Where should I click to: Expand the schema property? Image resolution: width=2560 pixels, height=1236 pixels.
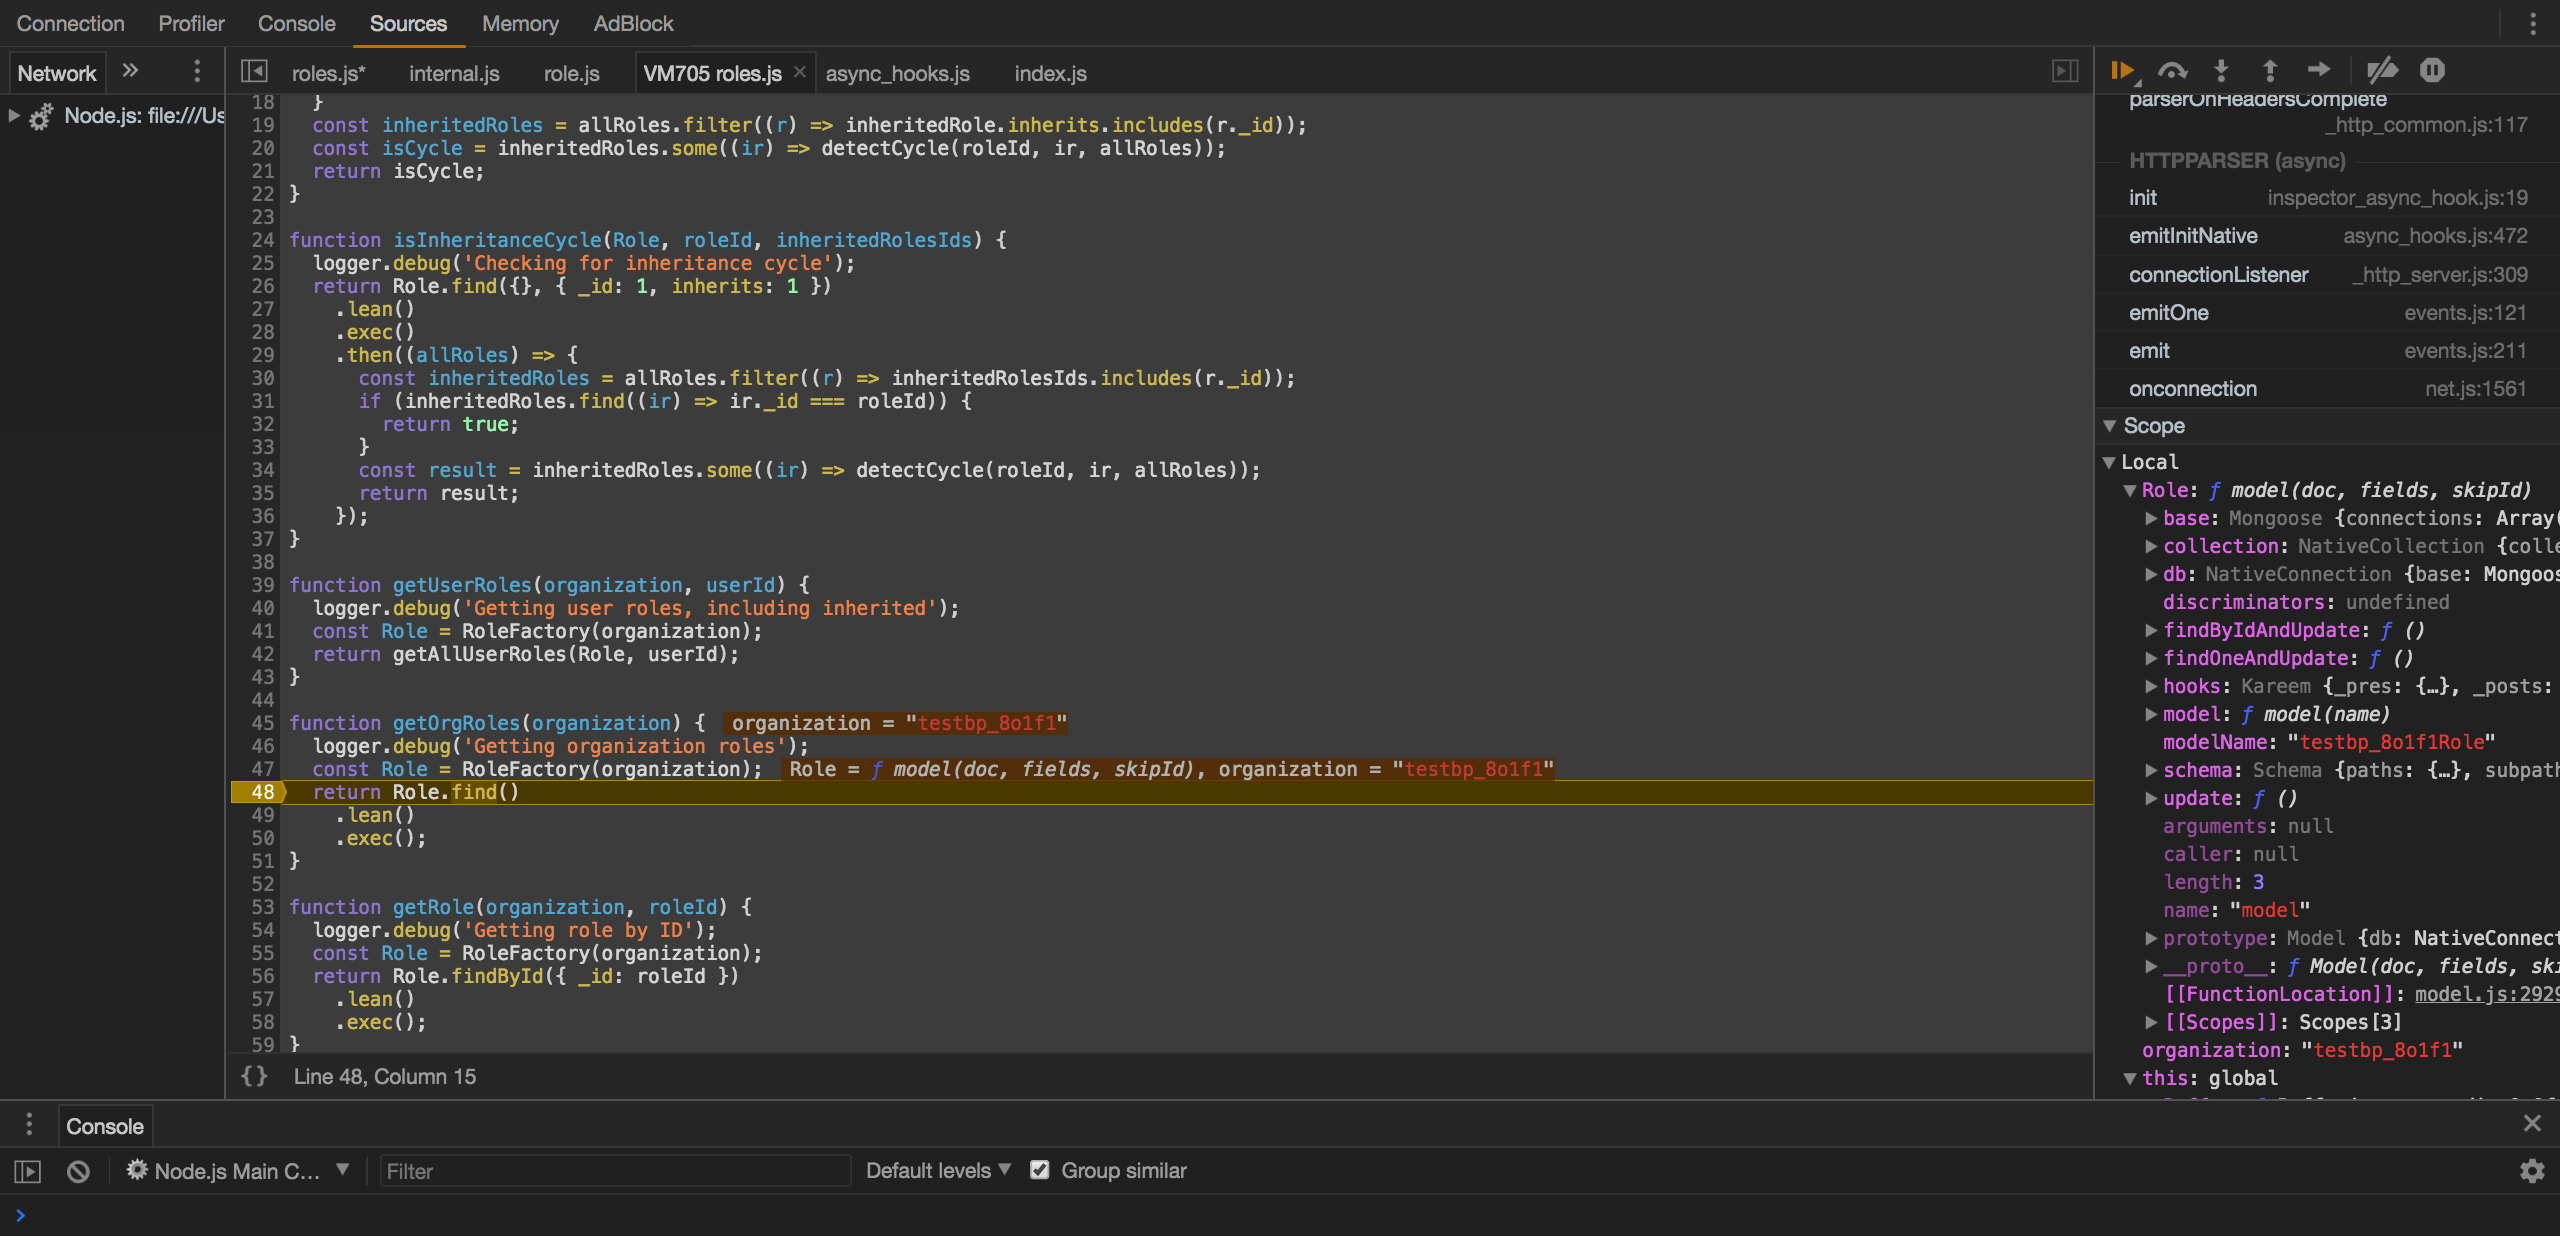[x=2150, y=770]
